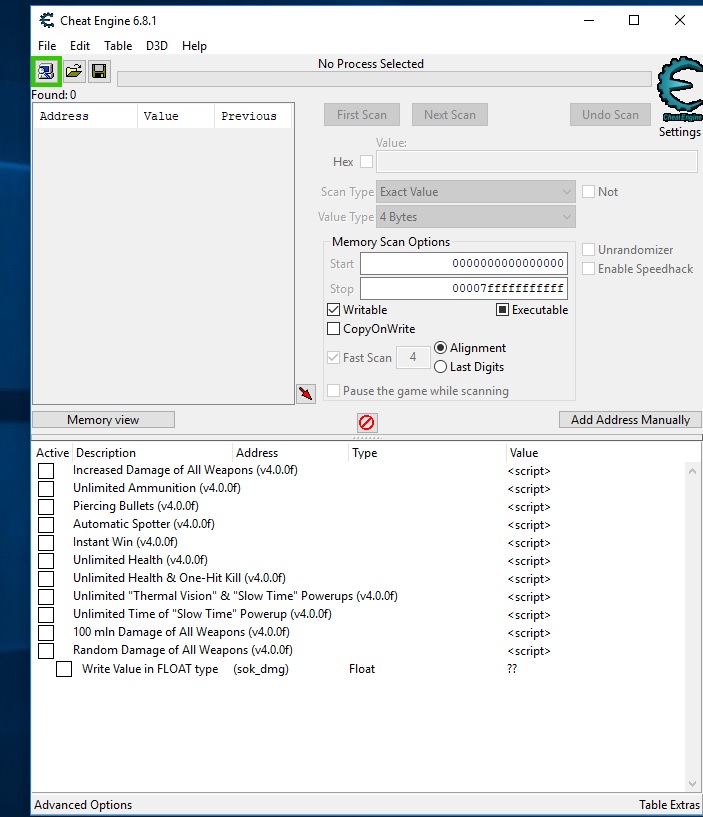703x817 pixels.
Task: Click the cheat table scrollbar down arrow
Action: coord(693,784)
